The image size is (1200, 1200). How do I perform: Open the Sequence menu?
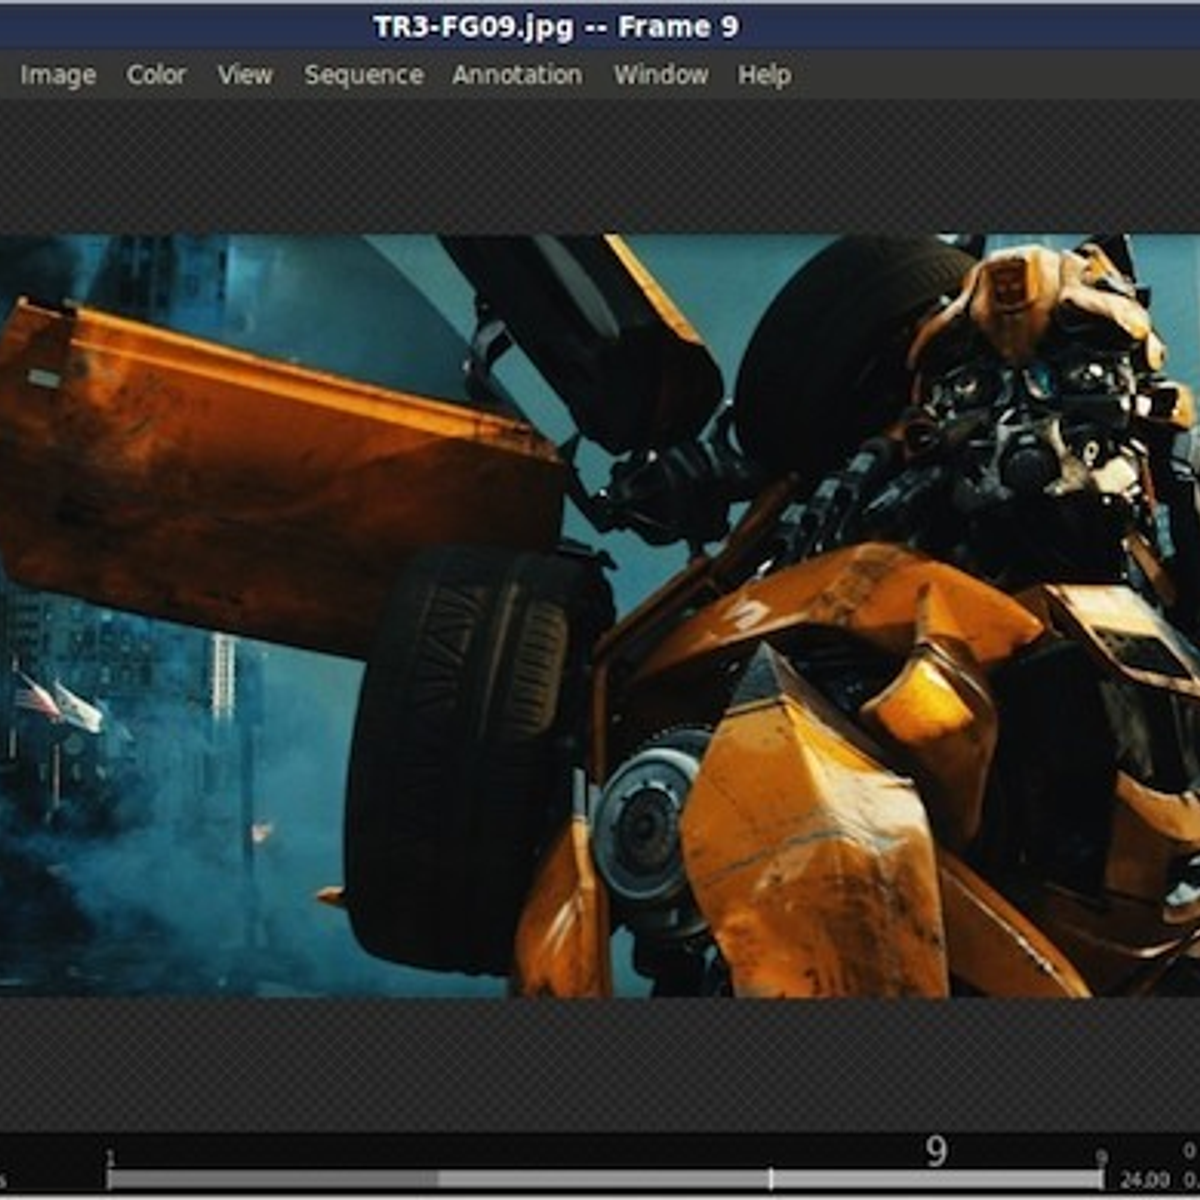[363, 75]
